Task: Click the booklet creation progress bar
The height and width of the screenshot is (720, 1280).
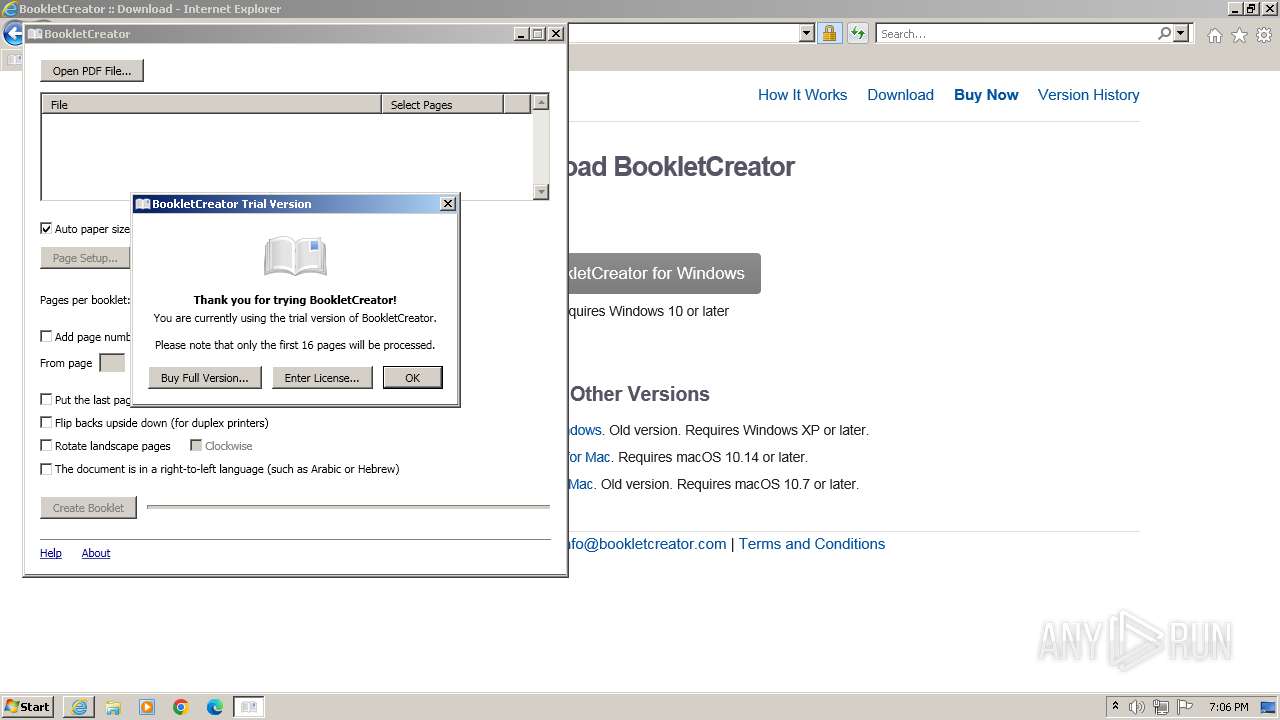Action: (x=348, y=507)
